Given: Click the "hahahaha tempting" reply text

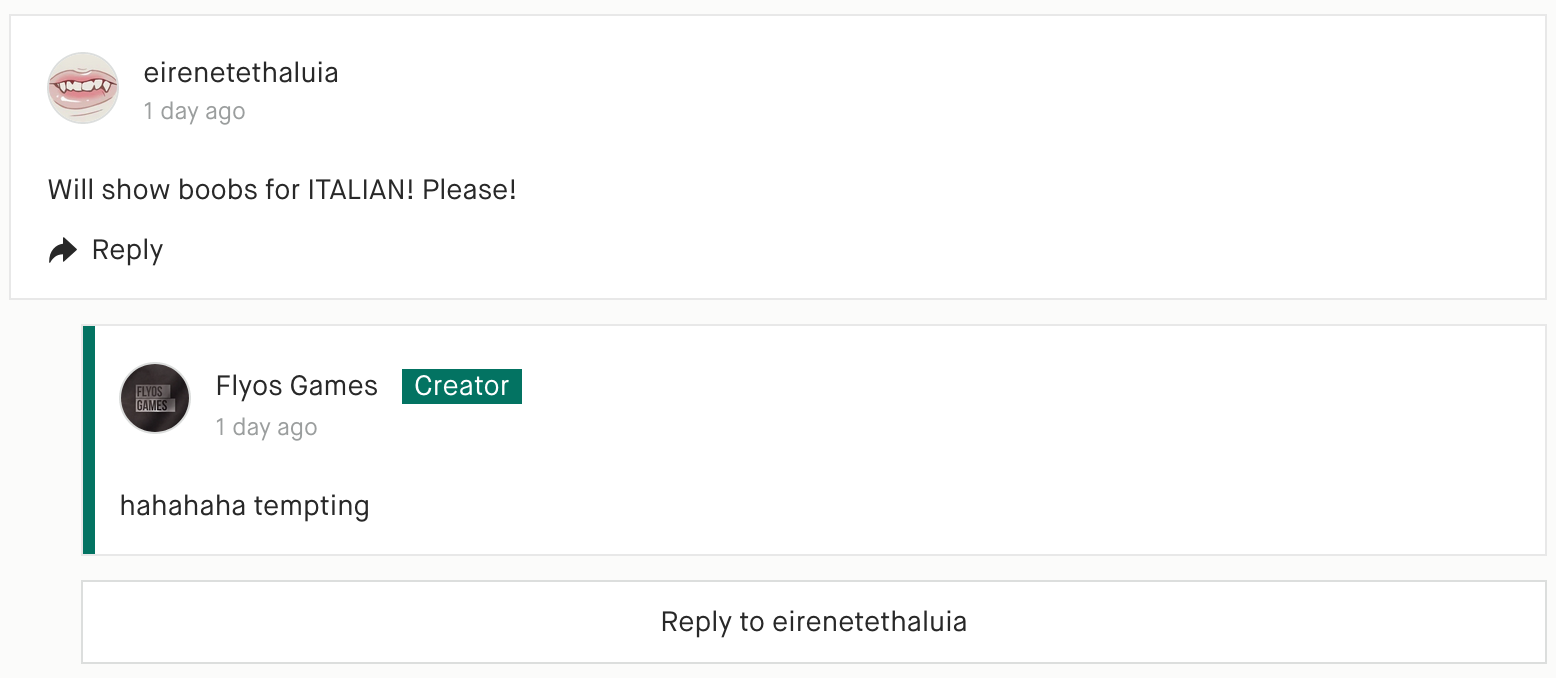Looking at the screenshot, I should tap(244, 506).
